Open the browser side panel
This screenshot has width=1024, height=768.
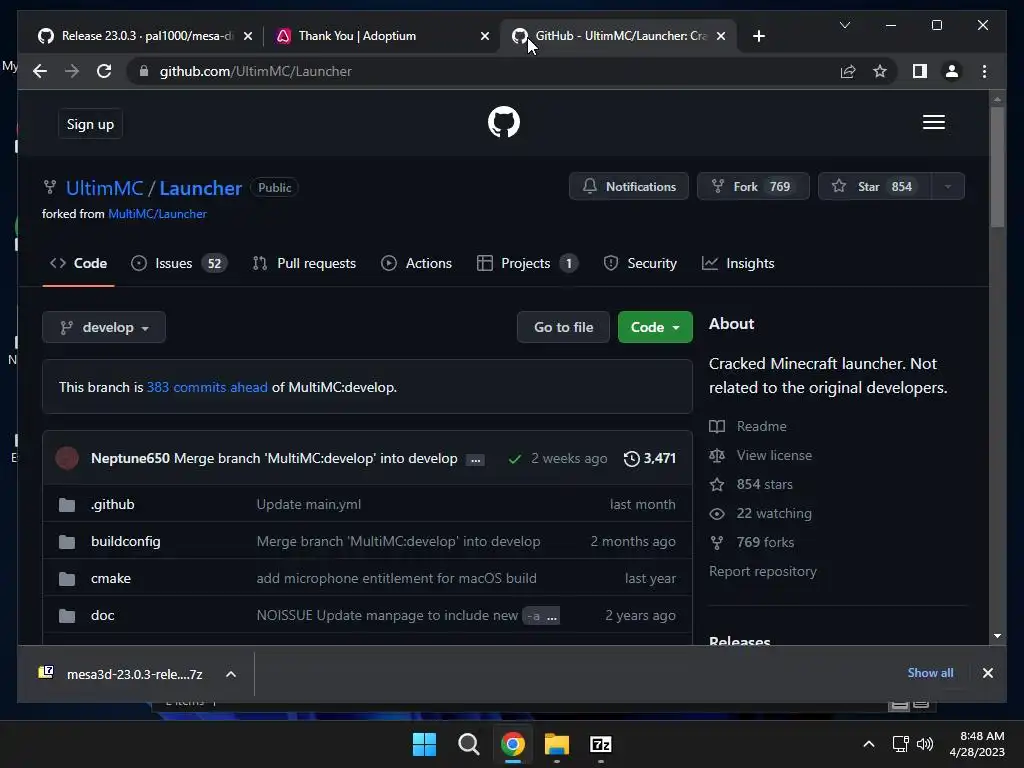[x=920, y=71]
